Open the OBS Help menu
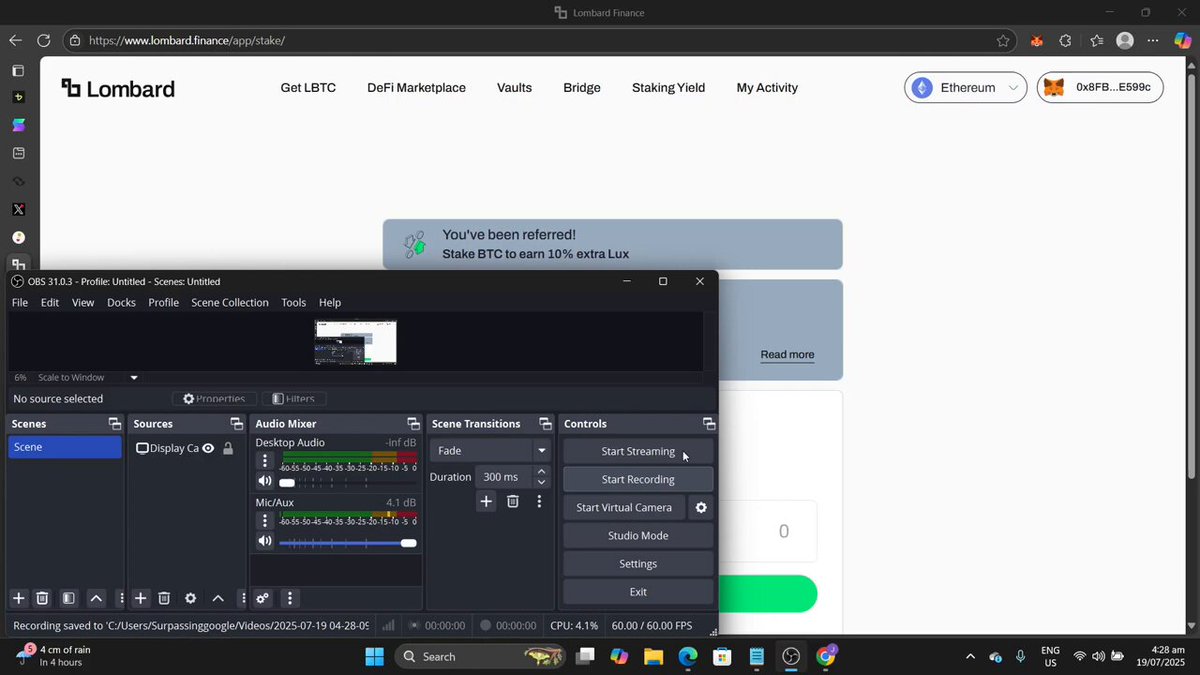Screen dimensions: 1200x675 pos(330,302)
